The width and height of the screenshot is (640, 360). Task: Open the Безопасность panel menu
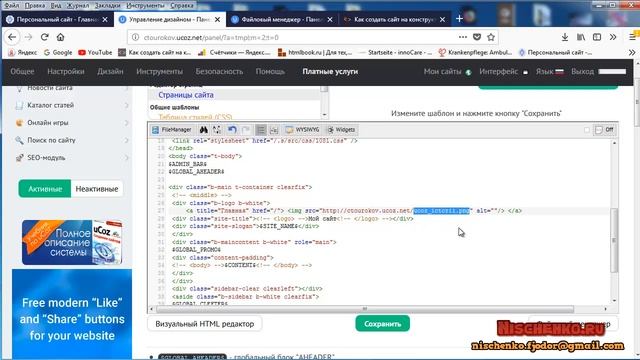coord(219,71)
